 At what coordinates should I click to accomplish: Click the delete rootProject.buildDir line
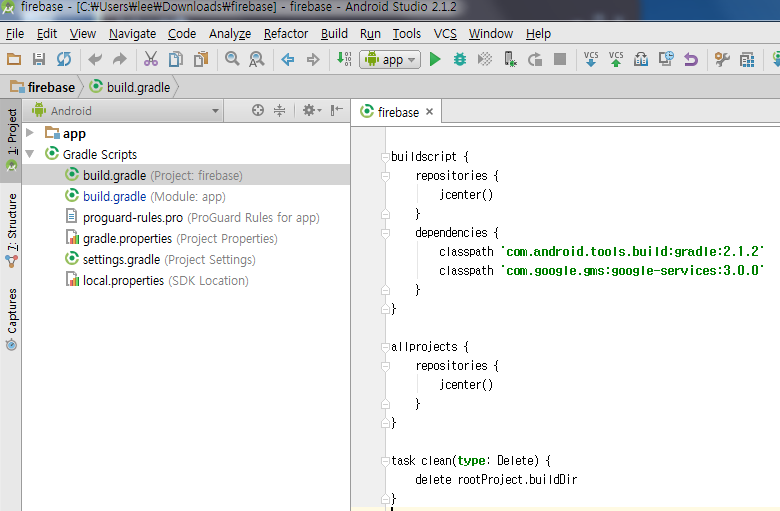(496, 480)
